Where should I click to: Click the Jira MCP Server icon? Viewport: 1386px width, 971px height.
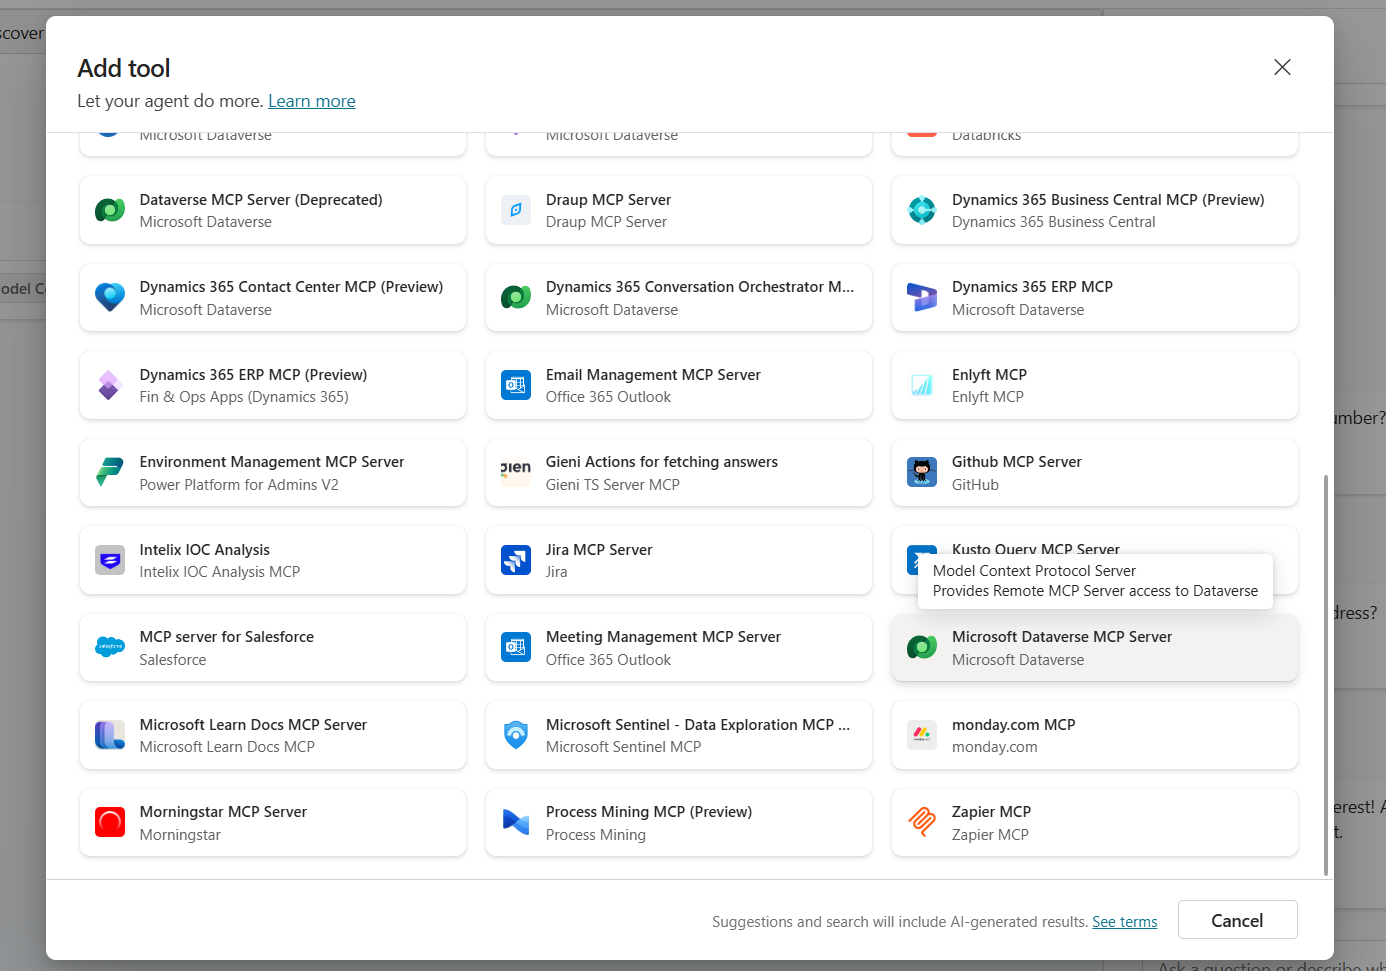(x=515, y=560)
